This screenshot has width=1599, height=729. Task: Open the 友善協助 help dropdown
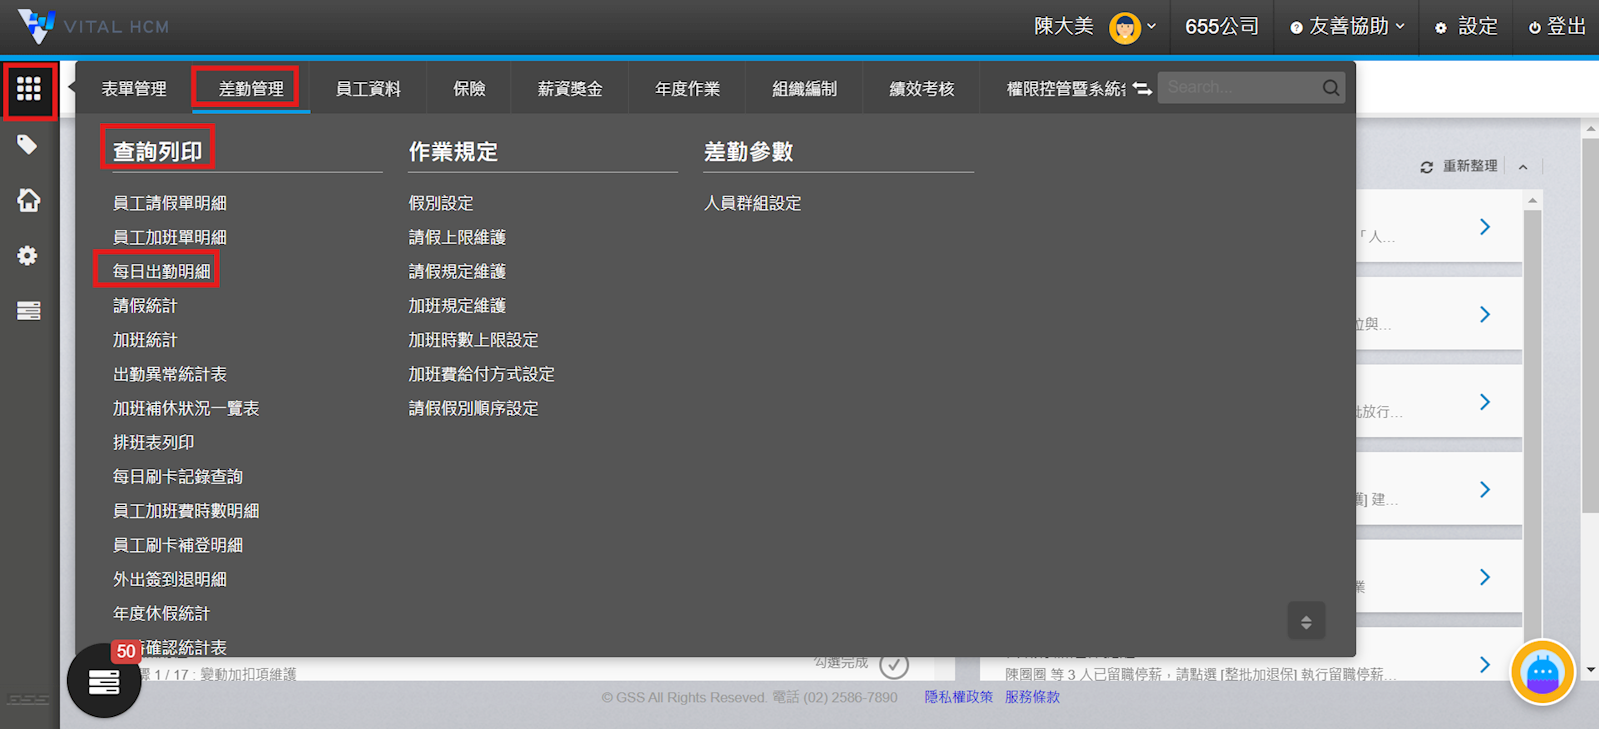point(1347,27)
